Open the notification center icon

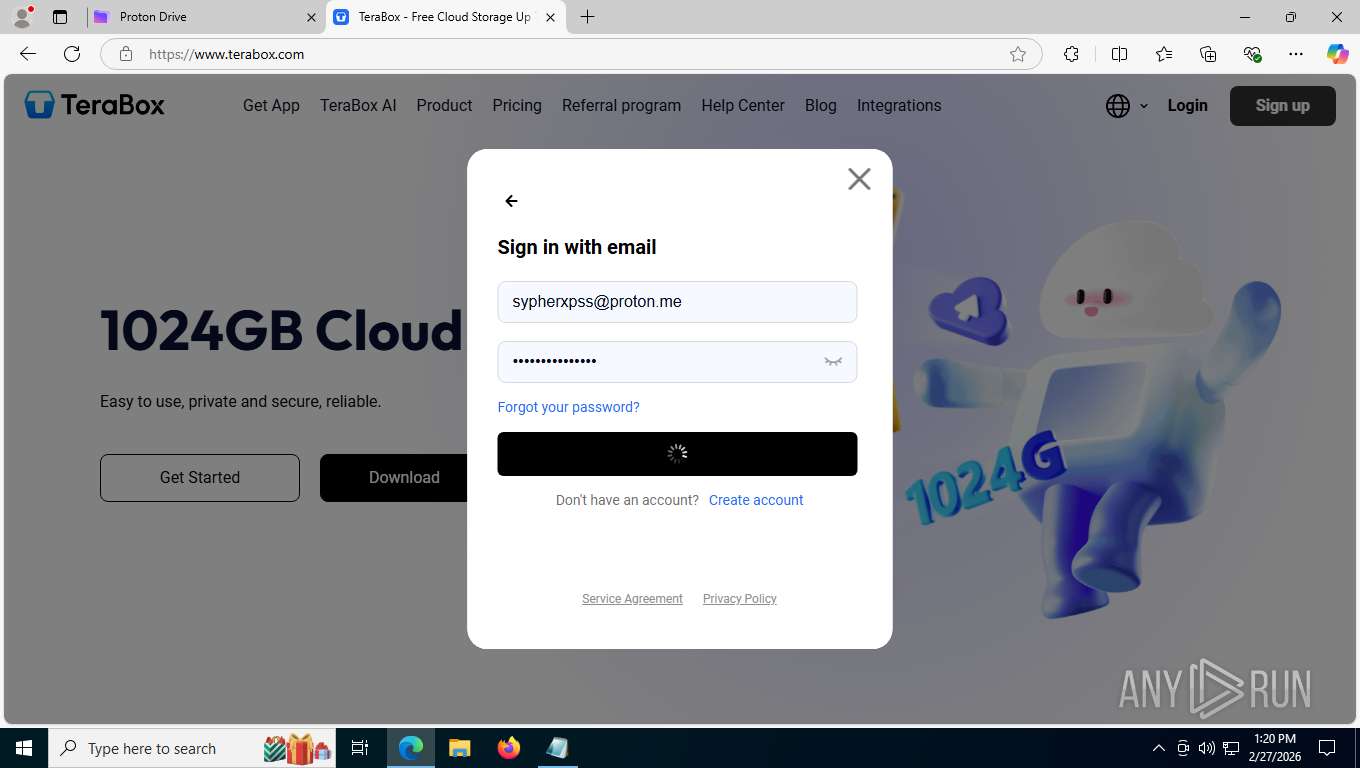tap(1327, 748)
